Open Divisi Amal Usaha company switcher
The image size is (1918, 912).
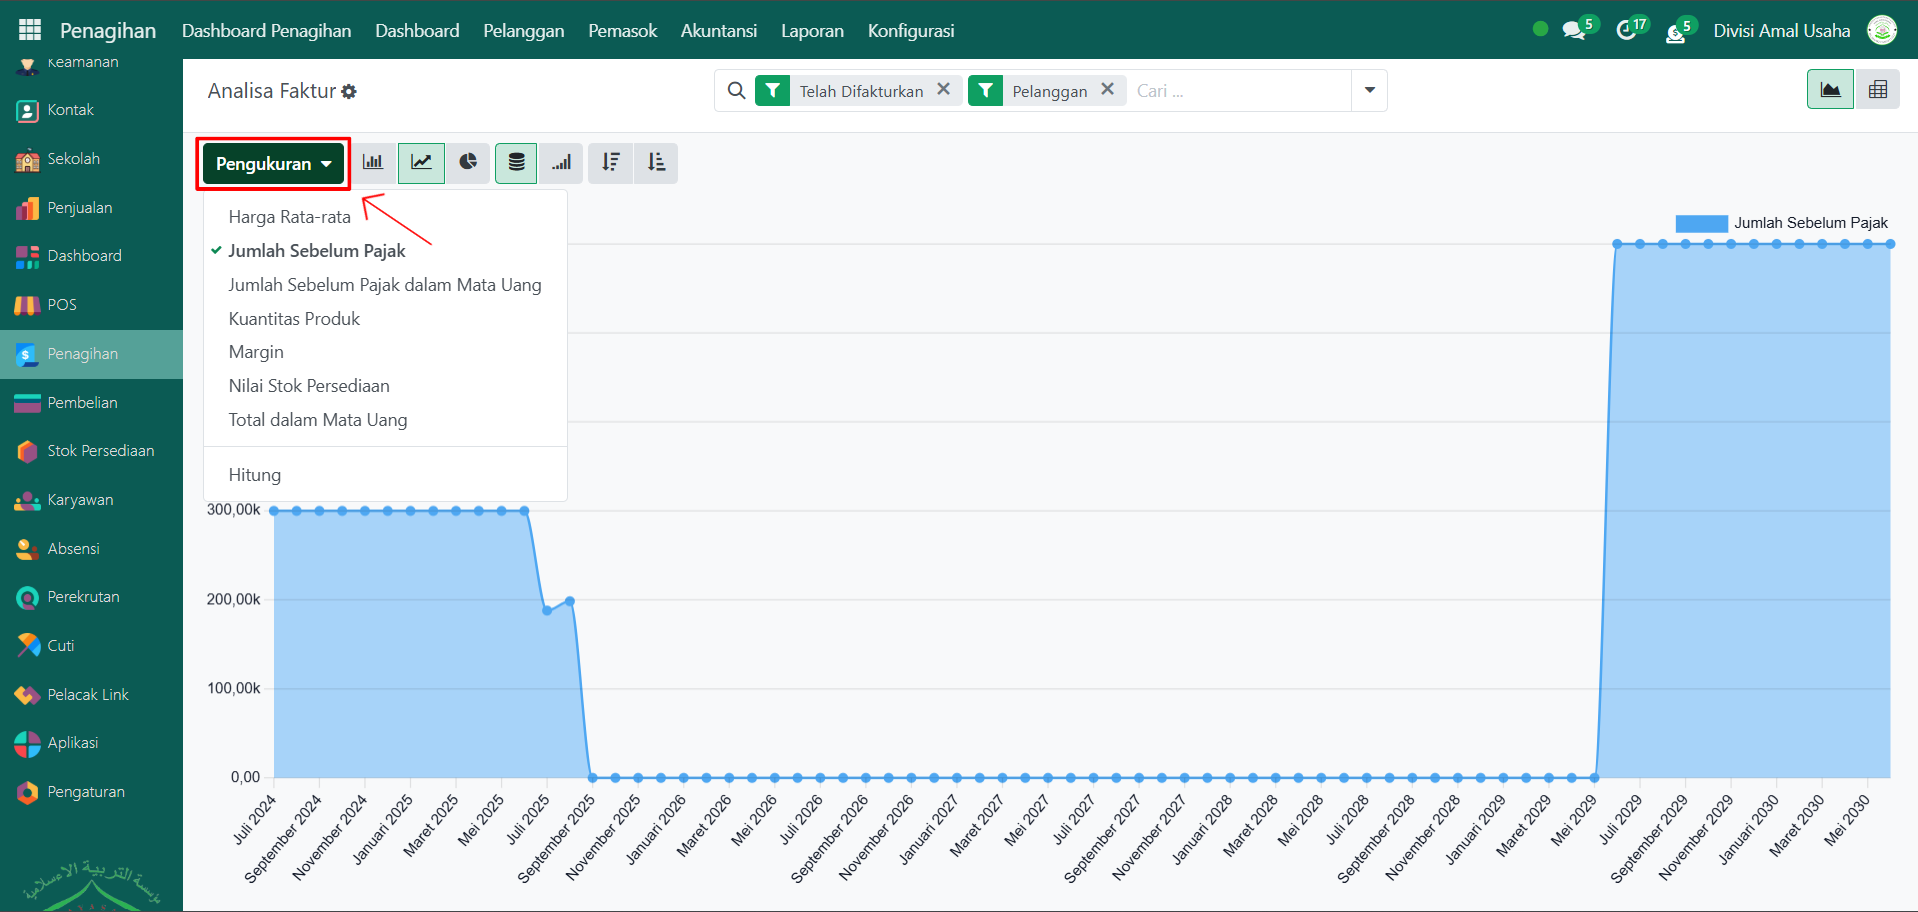(x=1781, y=31)
